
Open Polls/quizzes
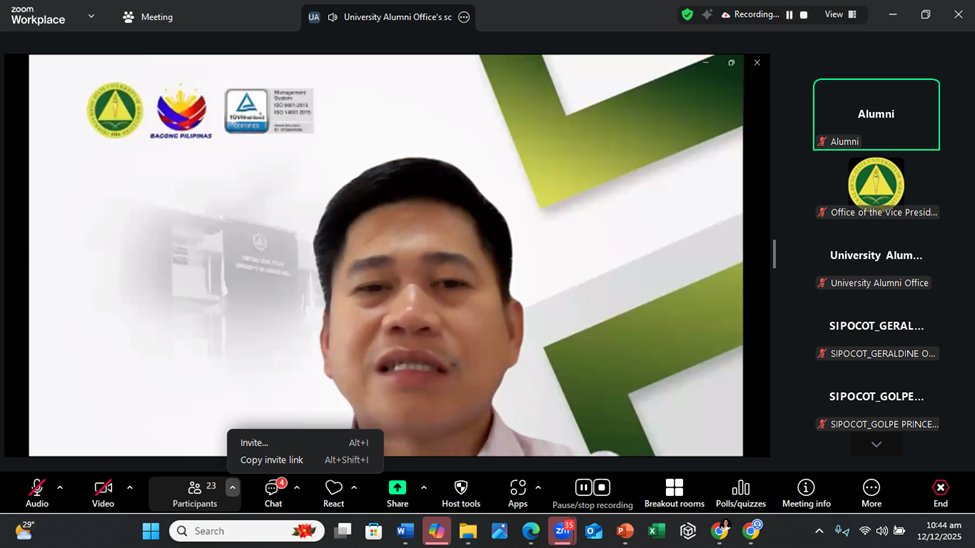pyautogui.click(x=740, y=490)
